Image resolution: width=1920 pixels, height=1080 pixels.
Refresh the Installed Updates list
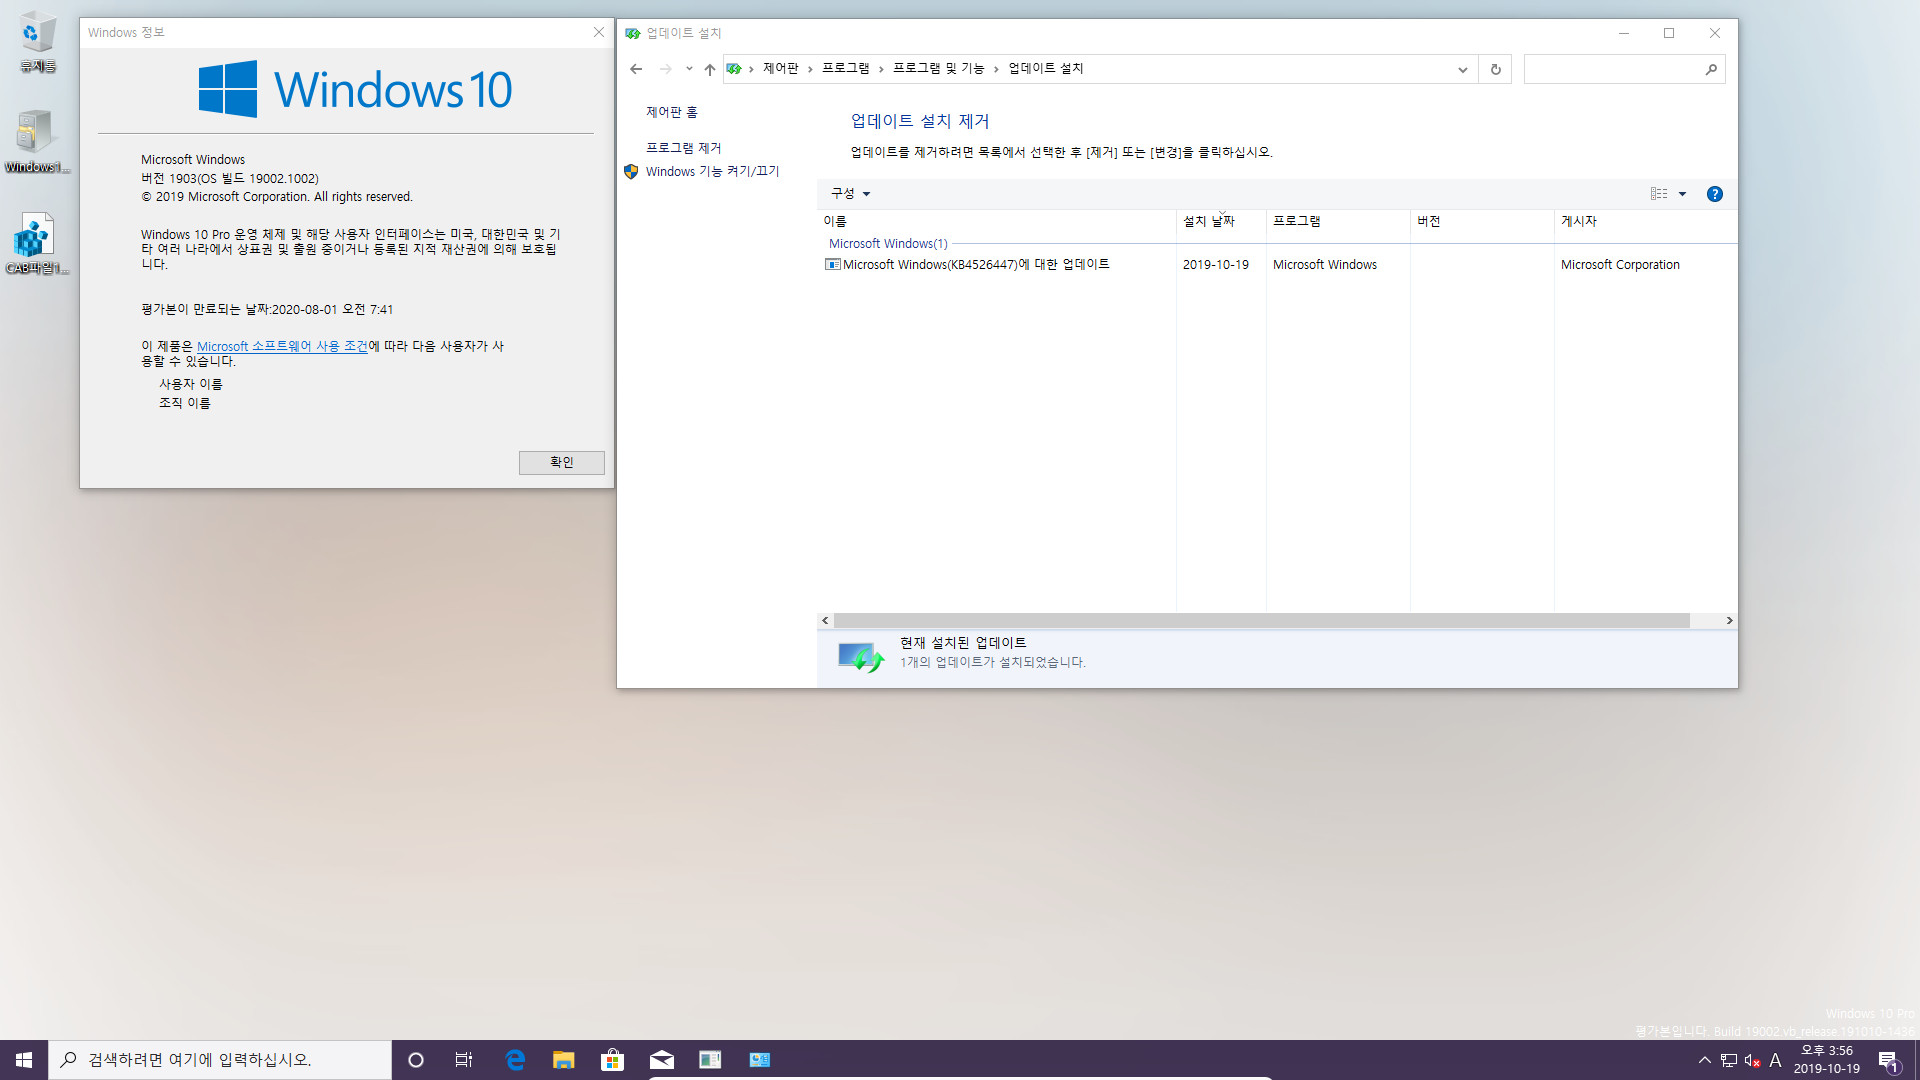[1496, 69]
